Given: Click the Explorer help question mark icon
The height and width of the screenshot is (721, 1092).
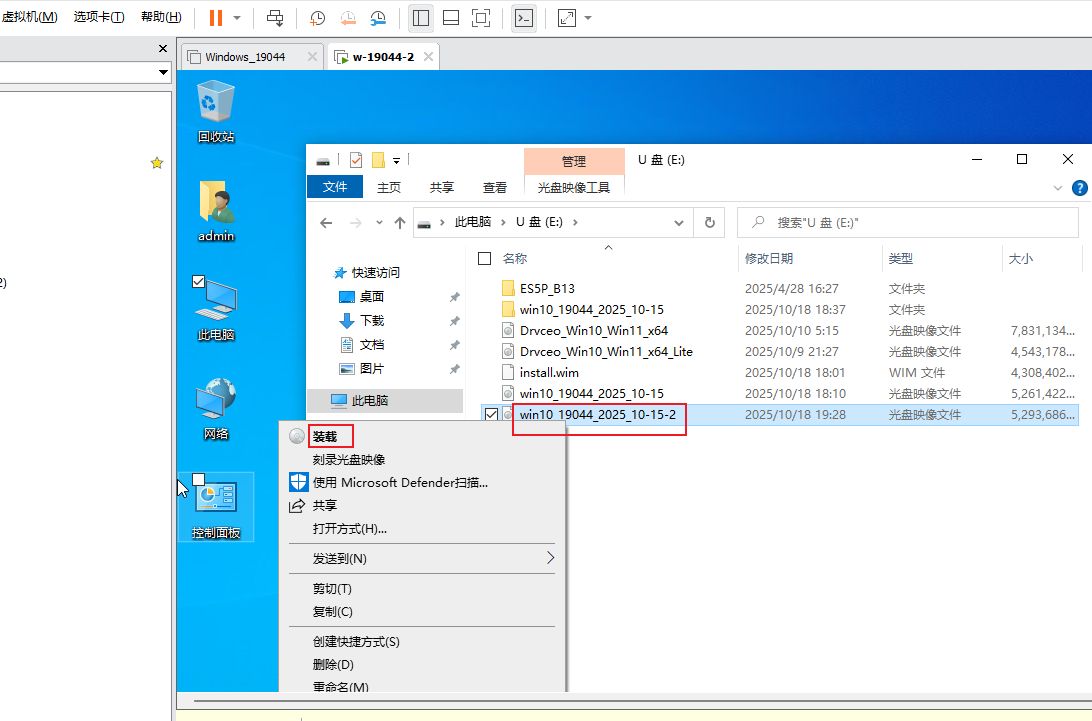Looking at the screenshot, I should coord(1079,187).
